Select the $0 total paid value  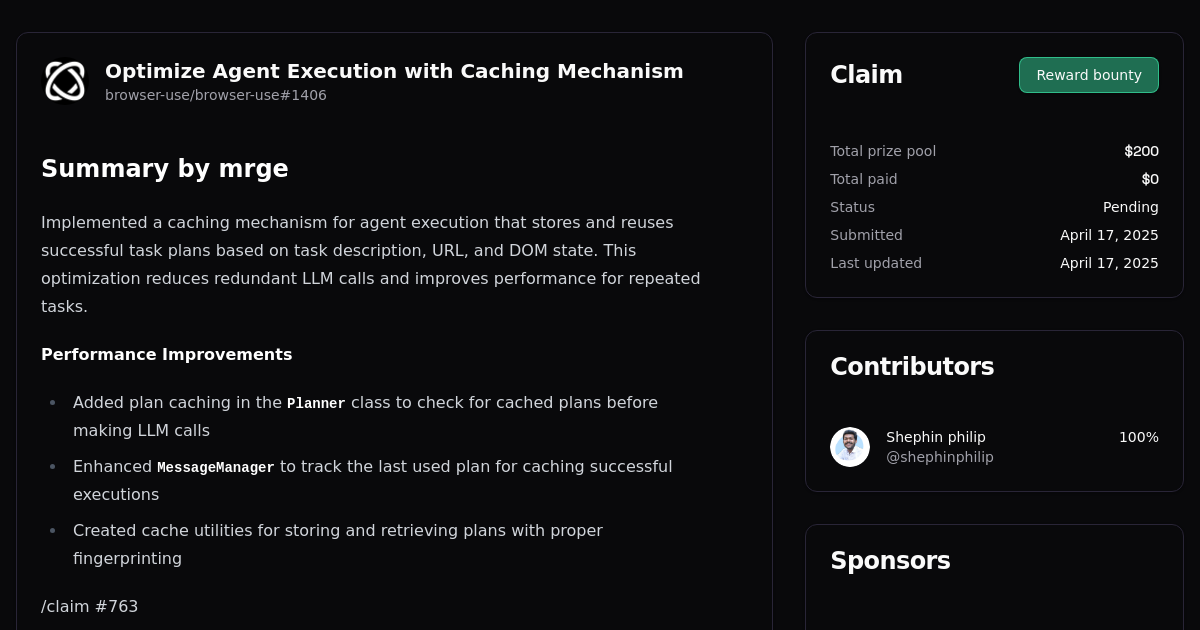click(x=1150, y=179)
